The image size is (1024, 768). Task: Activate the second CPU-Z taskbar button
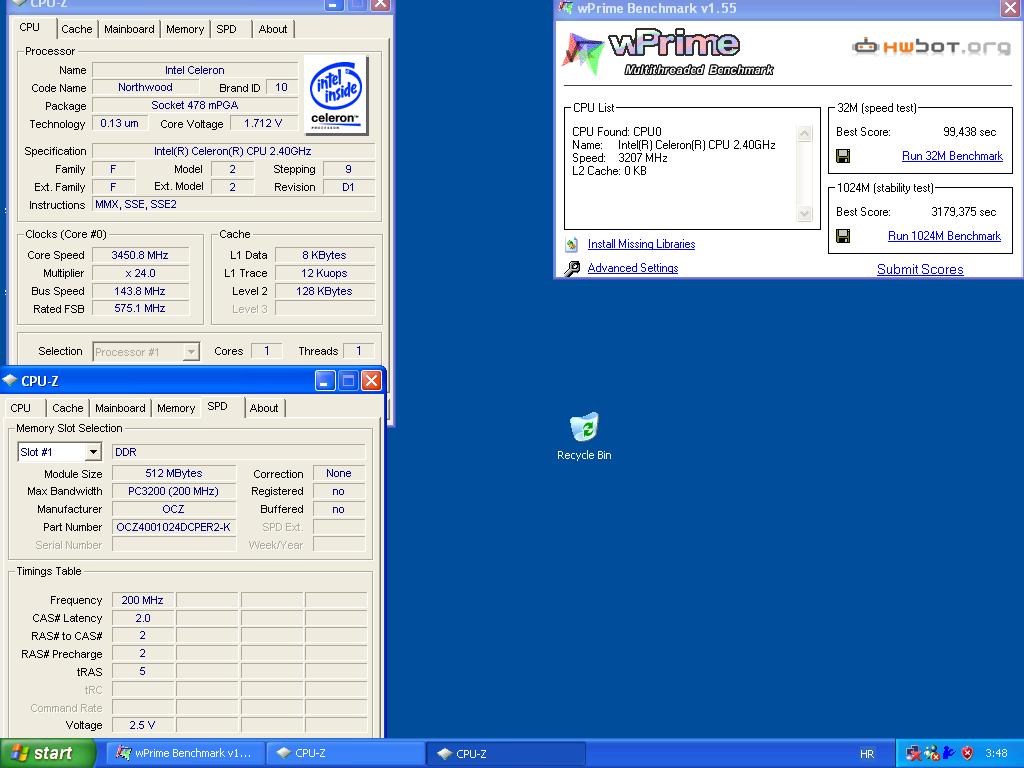tap(507, 753)
